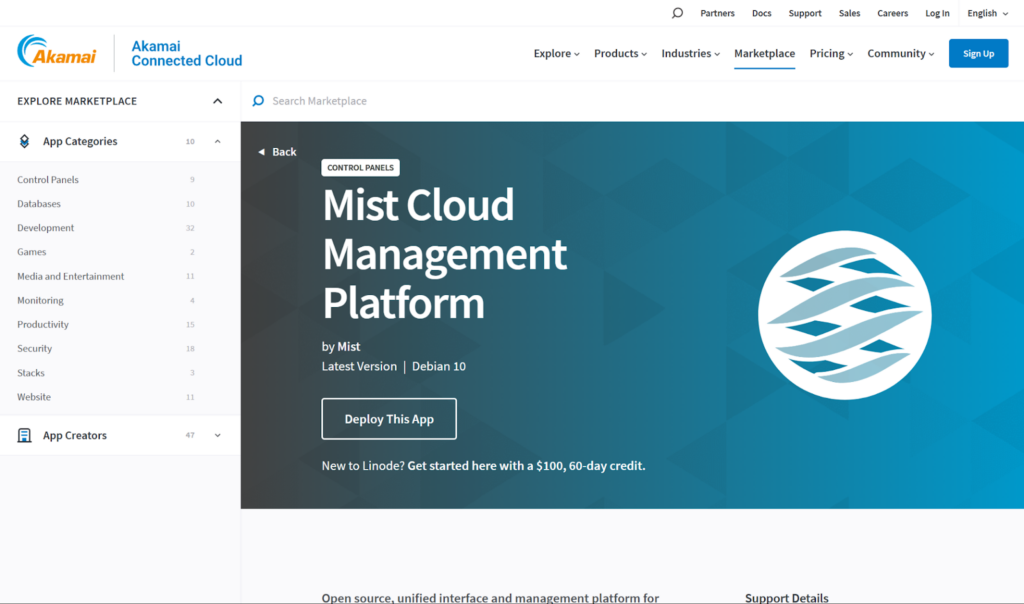
Task: Open the Products menu dropdown
Action: (620, 54)
